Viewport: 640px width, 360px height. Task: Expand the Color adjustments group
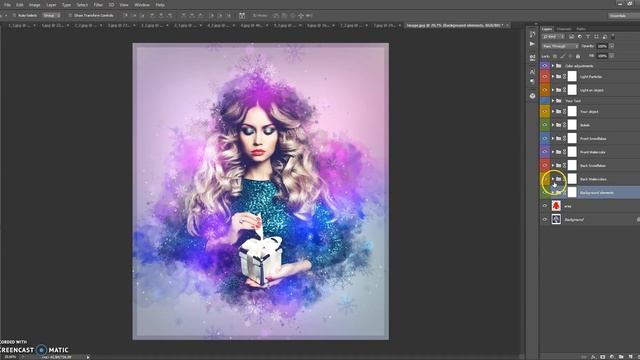[x=553, y=66]
